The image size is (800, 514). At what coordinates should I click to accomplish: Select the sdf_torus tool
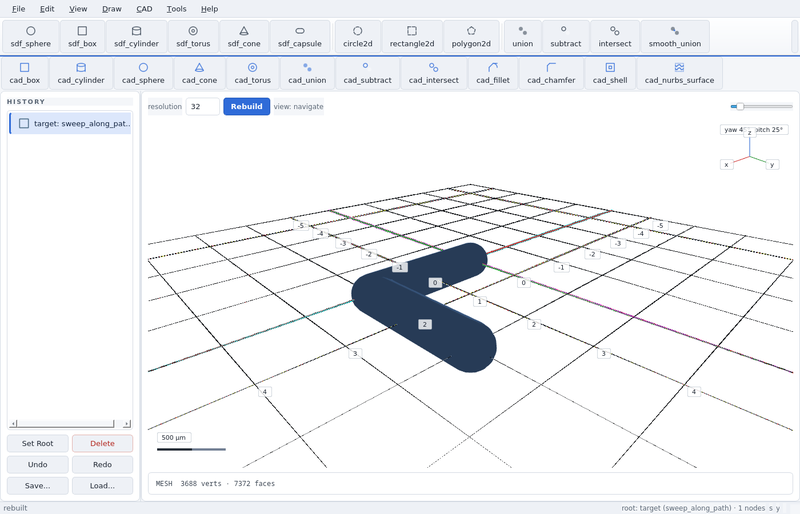point(193,37)
